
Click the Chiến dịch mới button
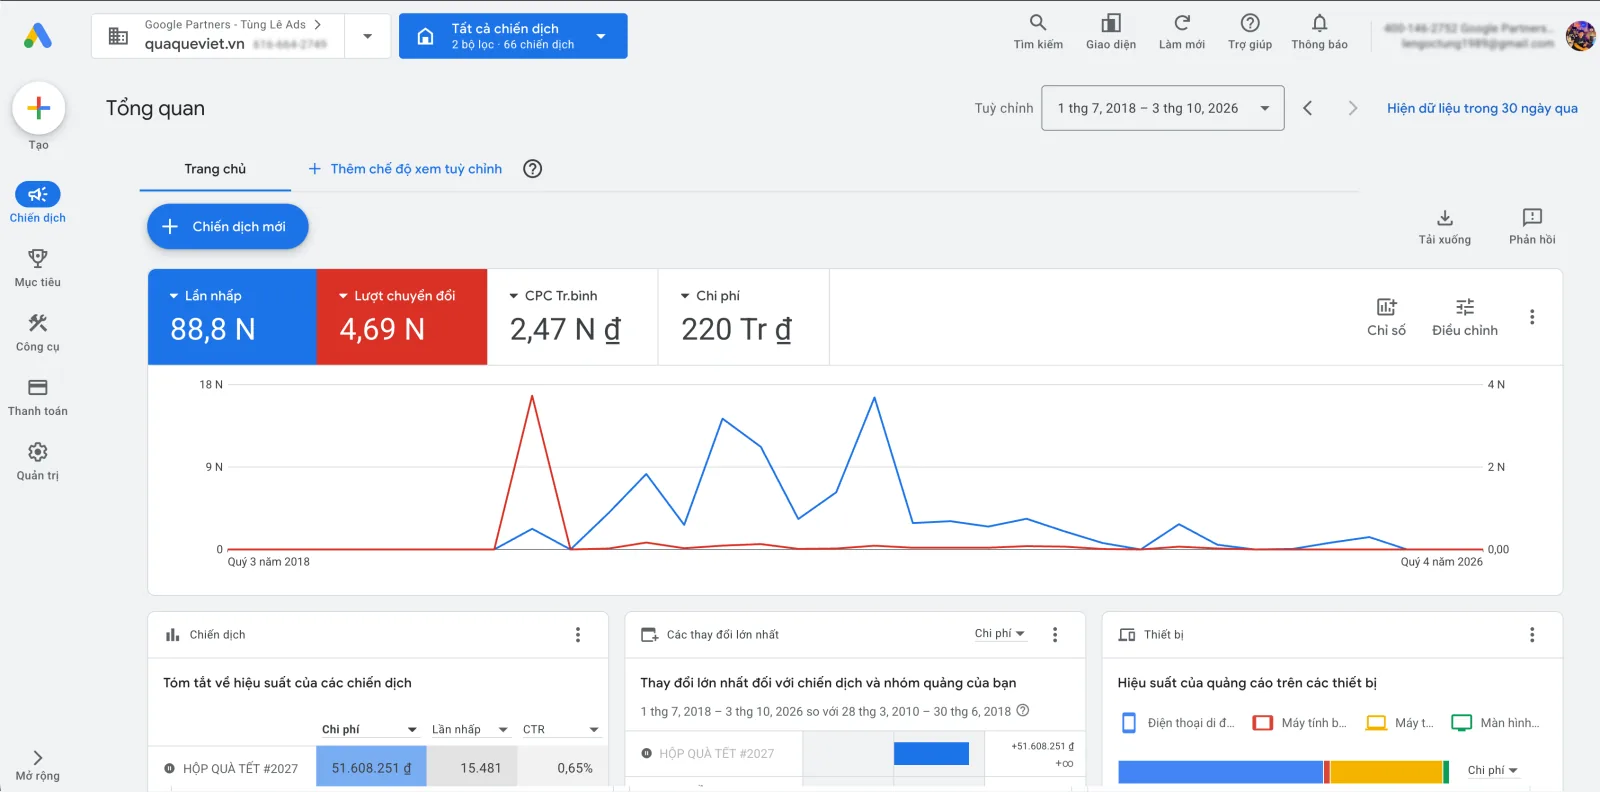point(228,227)
